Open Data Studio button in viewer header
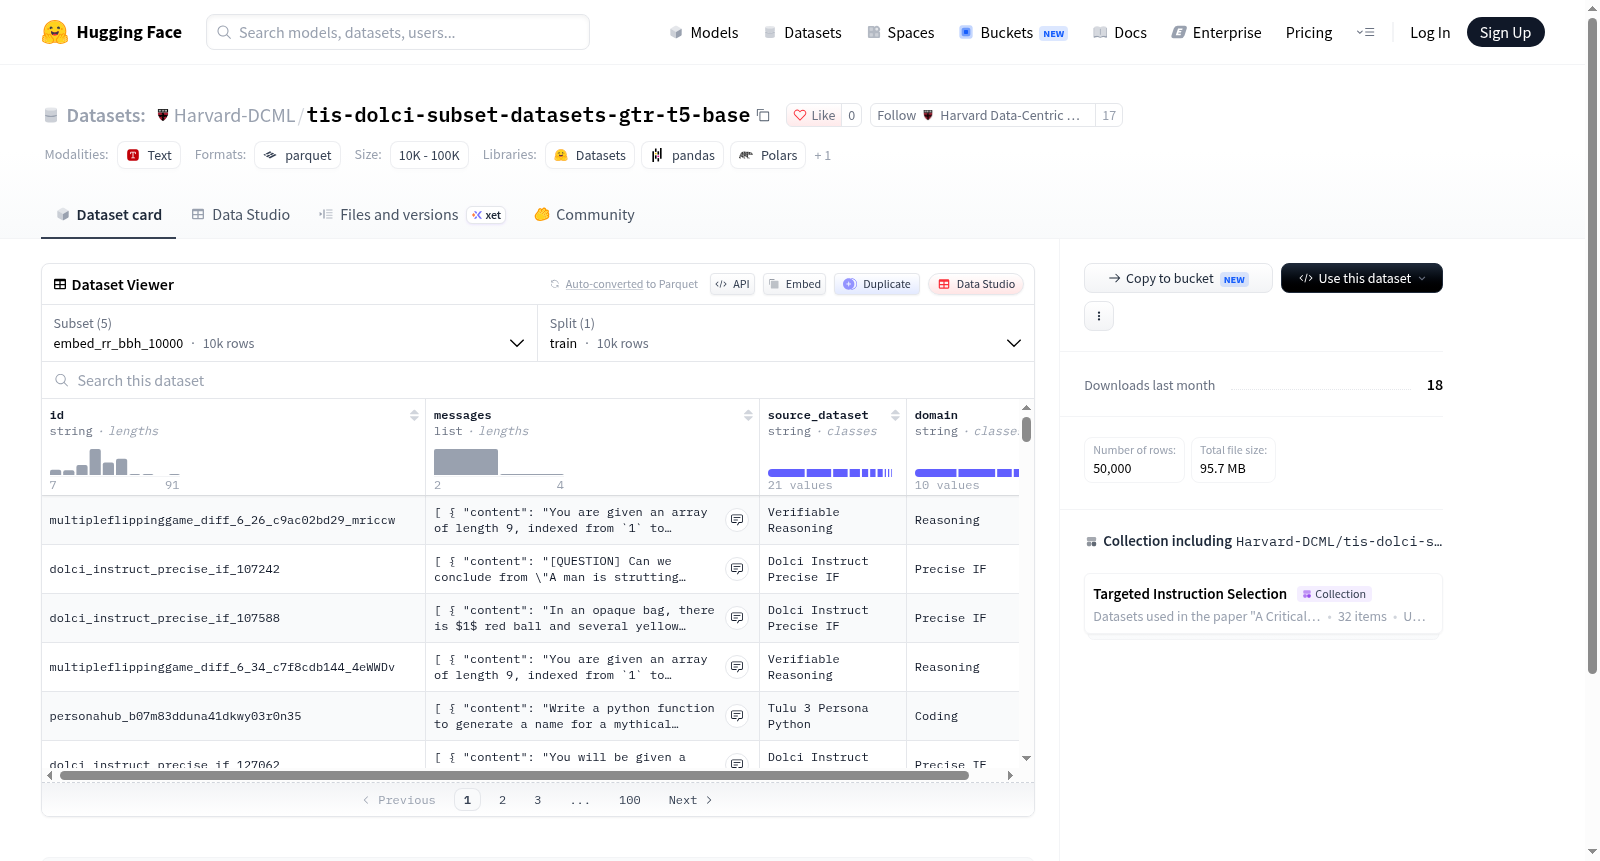 pos(976,284)
